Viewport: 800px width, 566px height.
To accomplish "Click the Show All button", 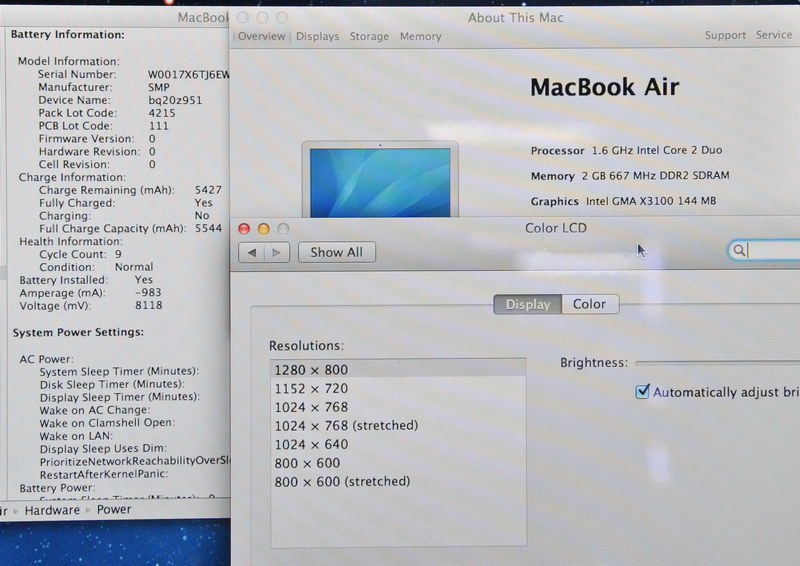I will click(x=337, y=252).
